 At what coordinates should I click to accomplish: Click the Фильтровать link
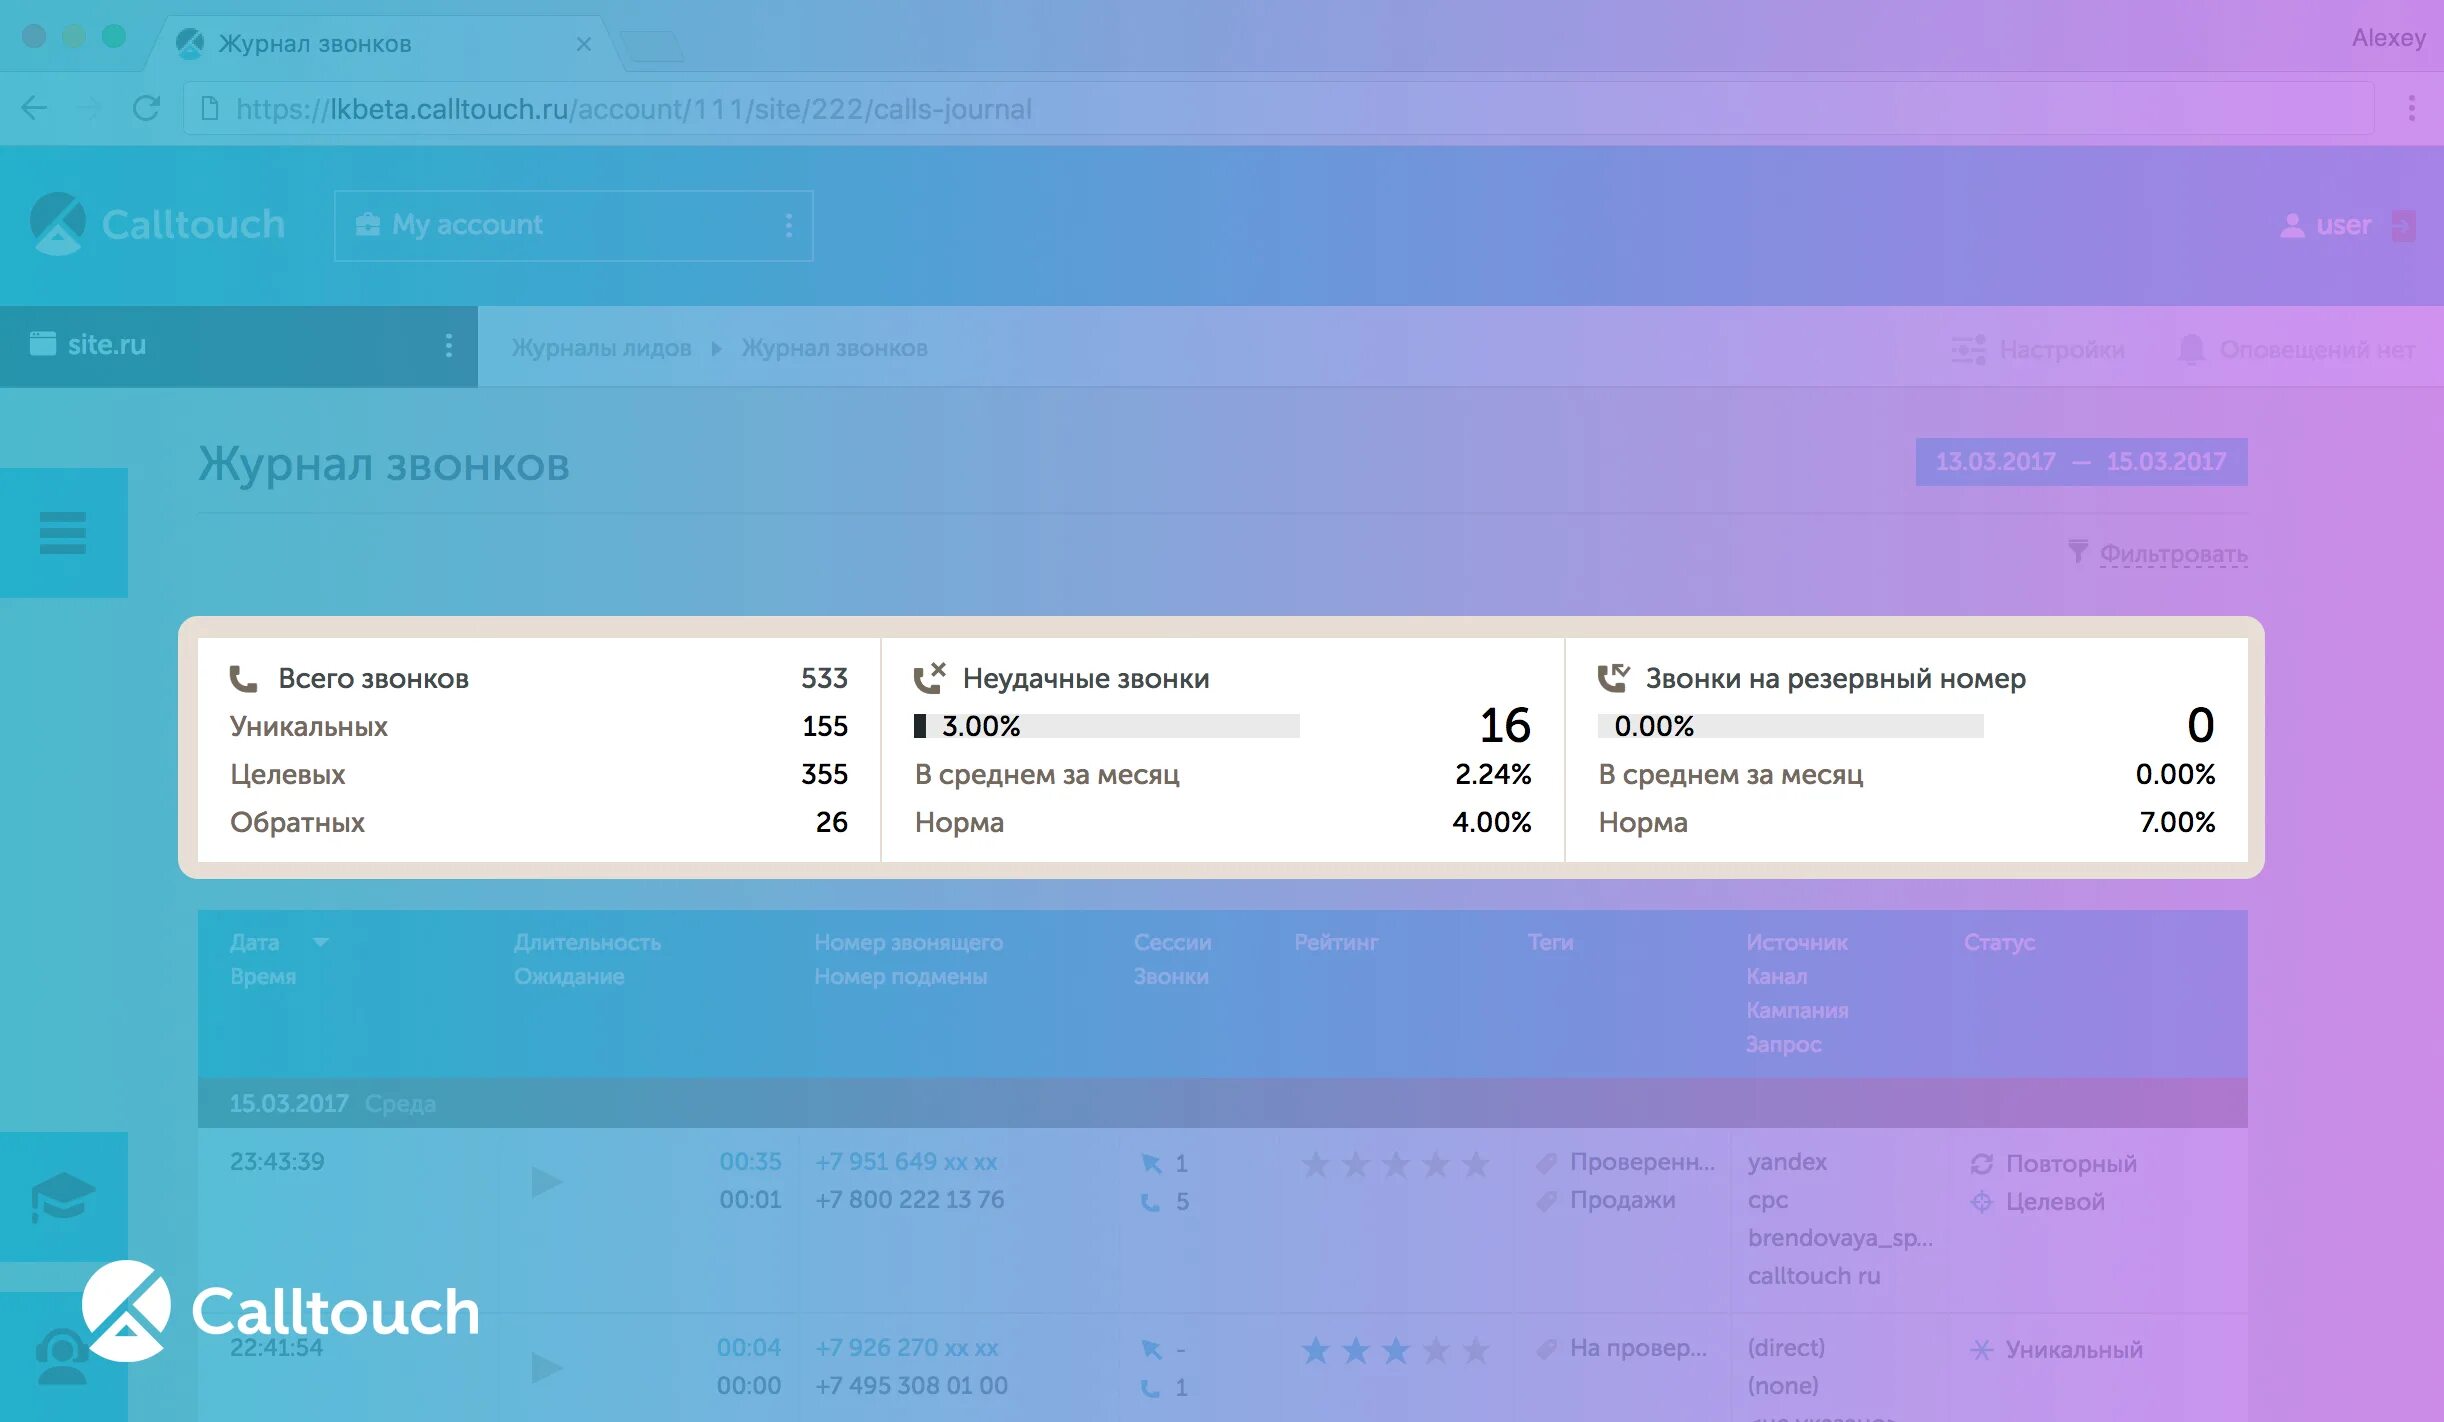[x=2172, y=553]
